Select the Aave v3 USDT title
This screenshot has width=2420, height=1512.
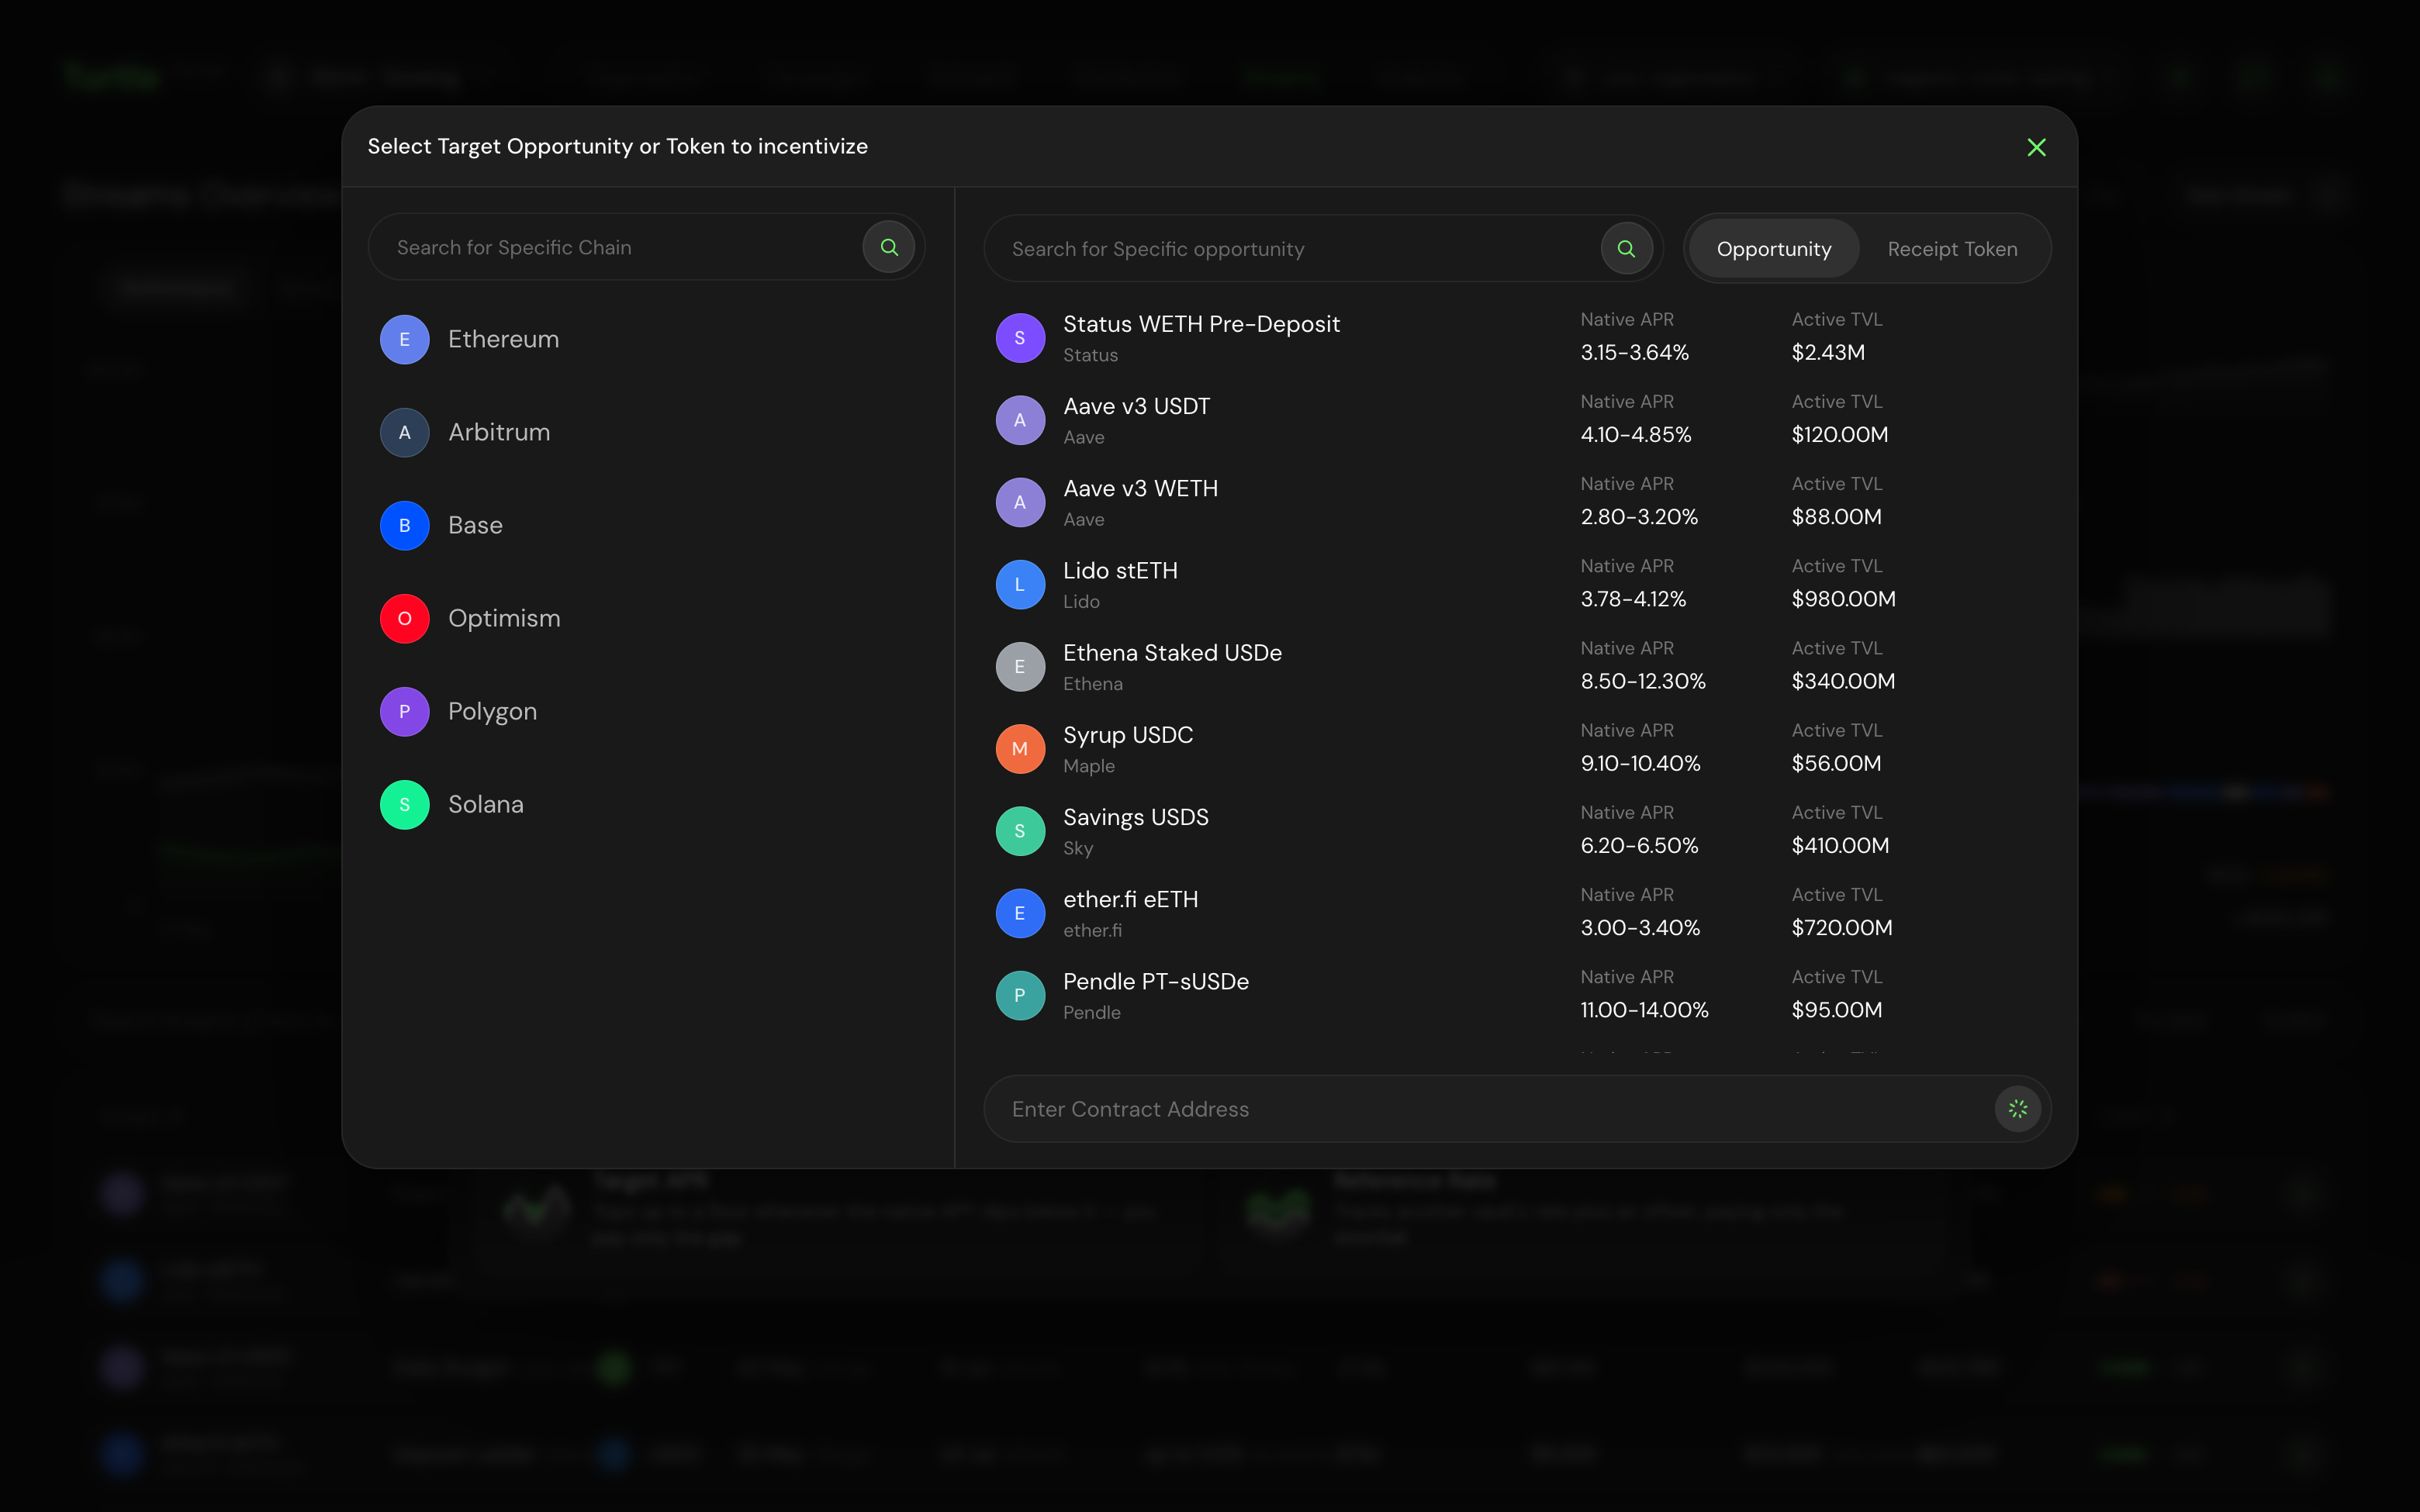(x=1136, y=406)
